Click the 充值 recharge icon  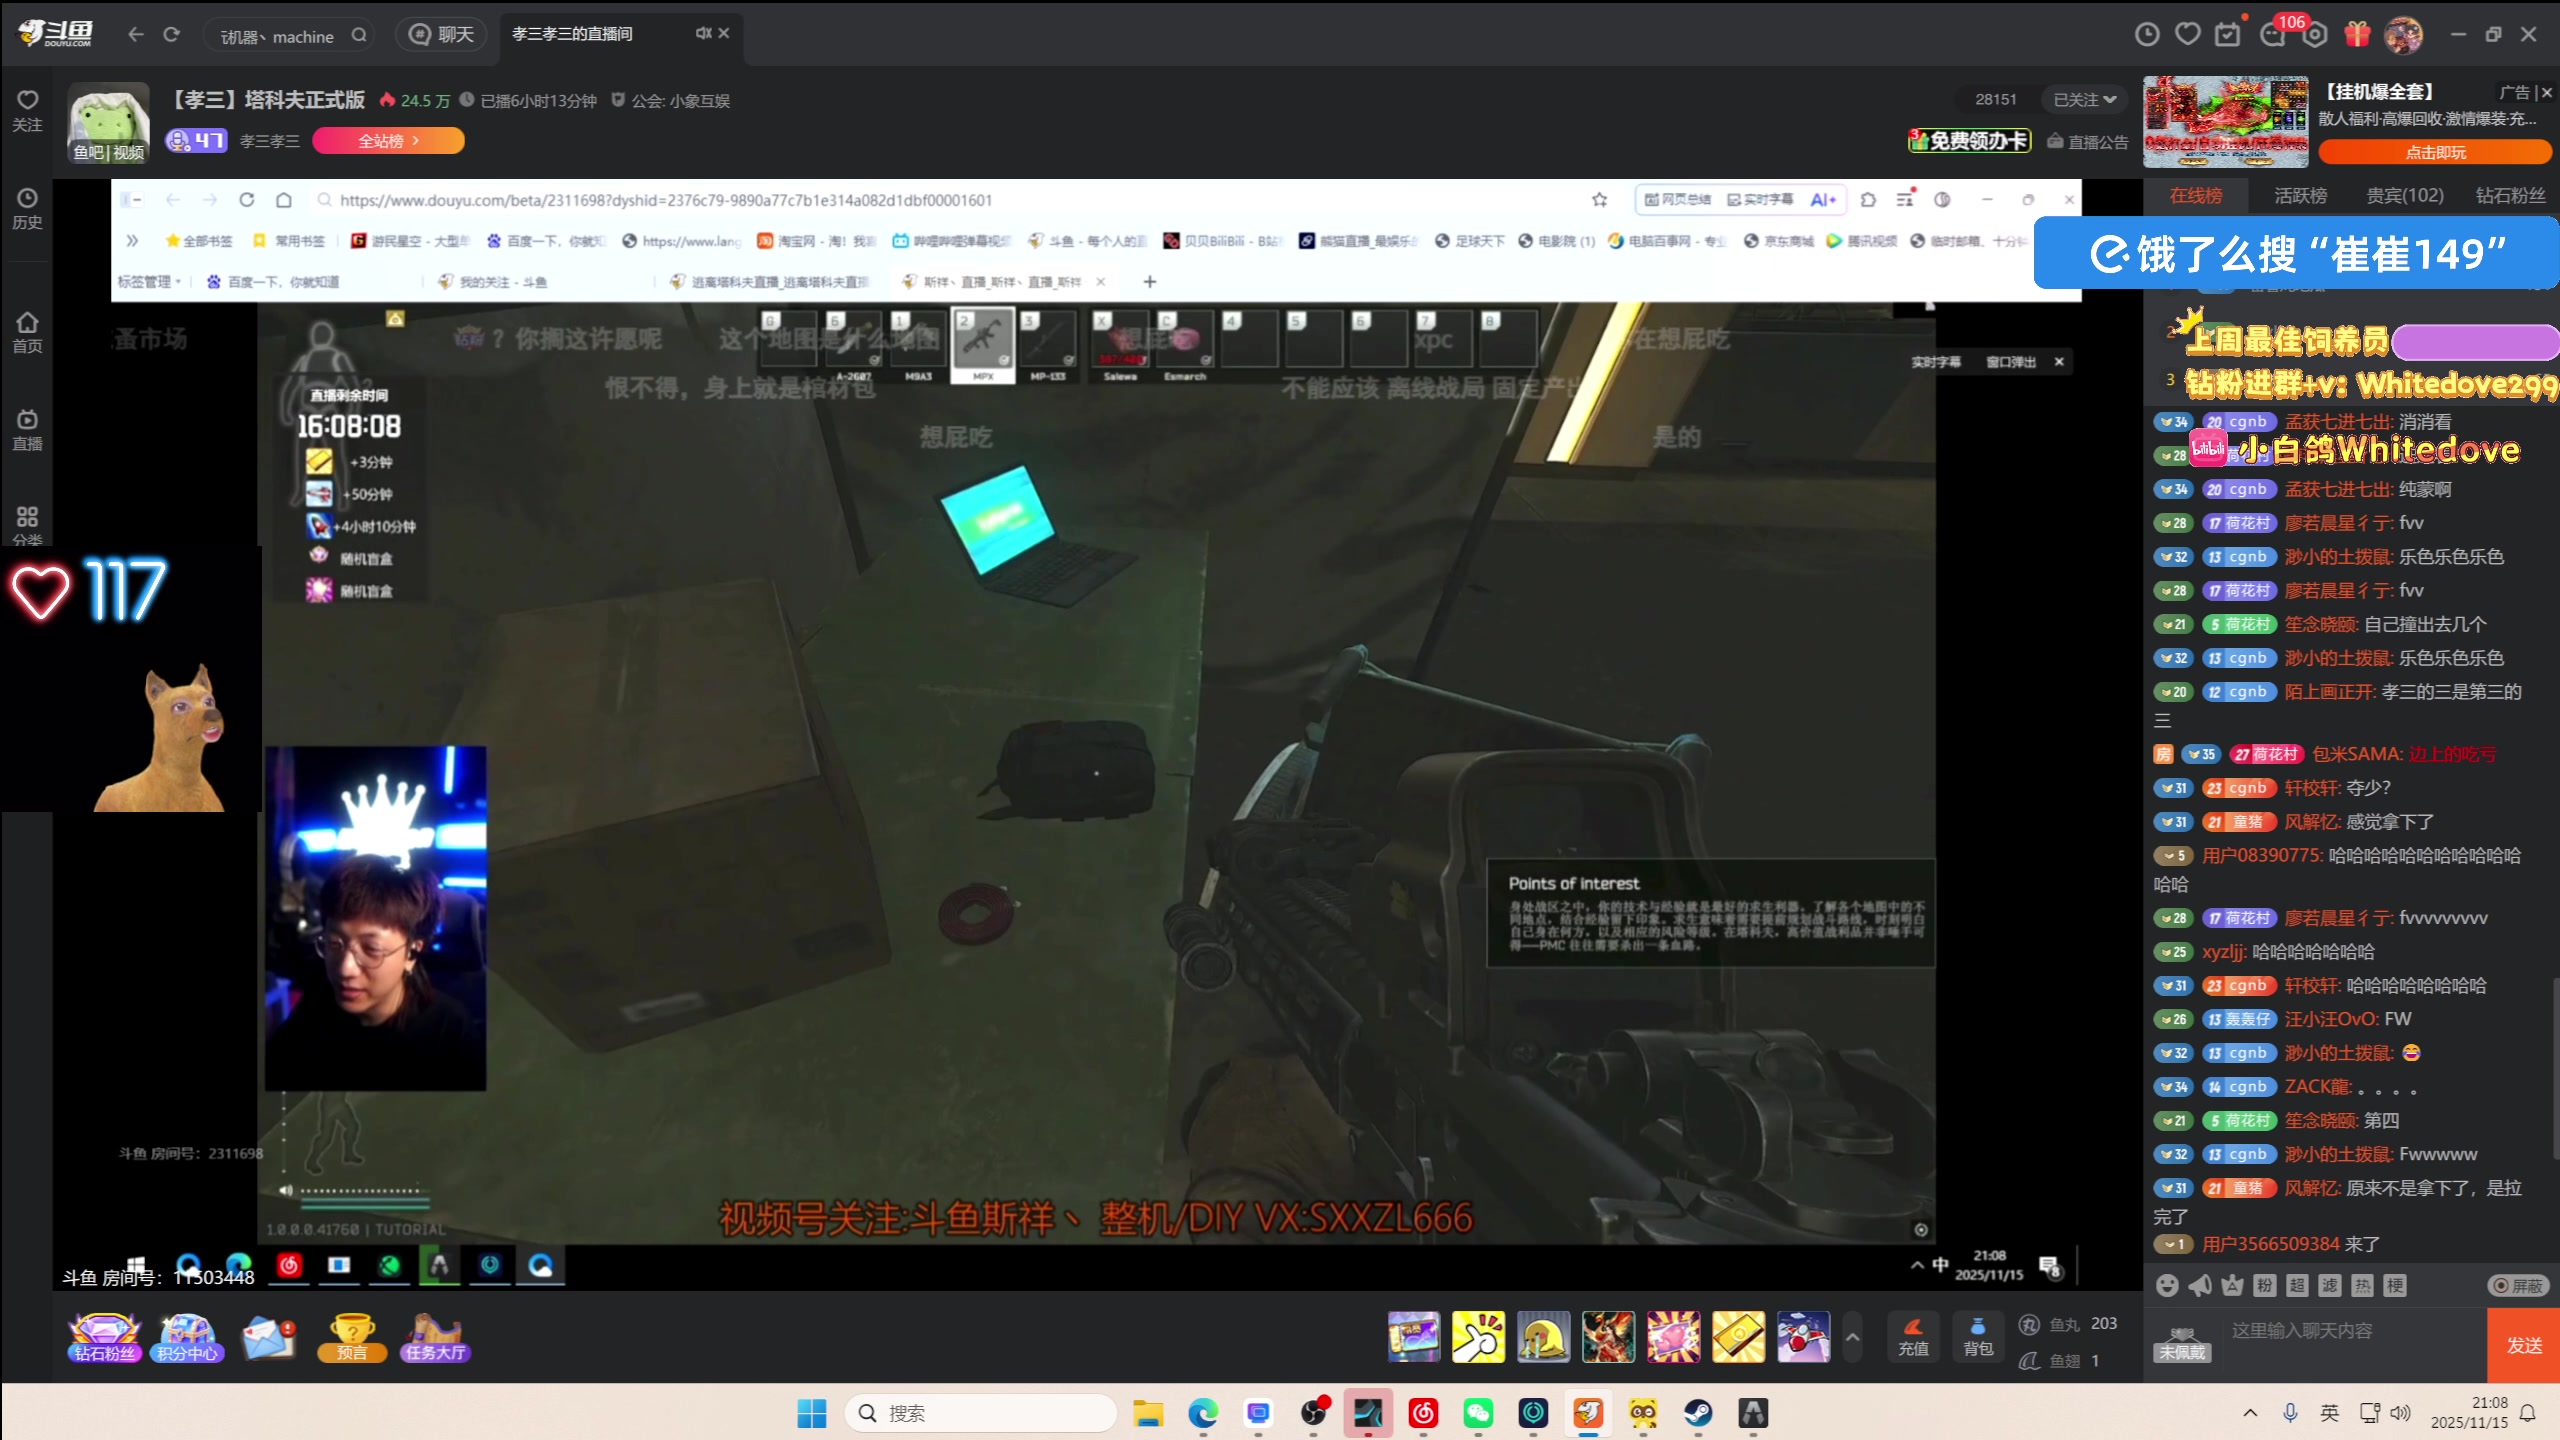1913,1336
